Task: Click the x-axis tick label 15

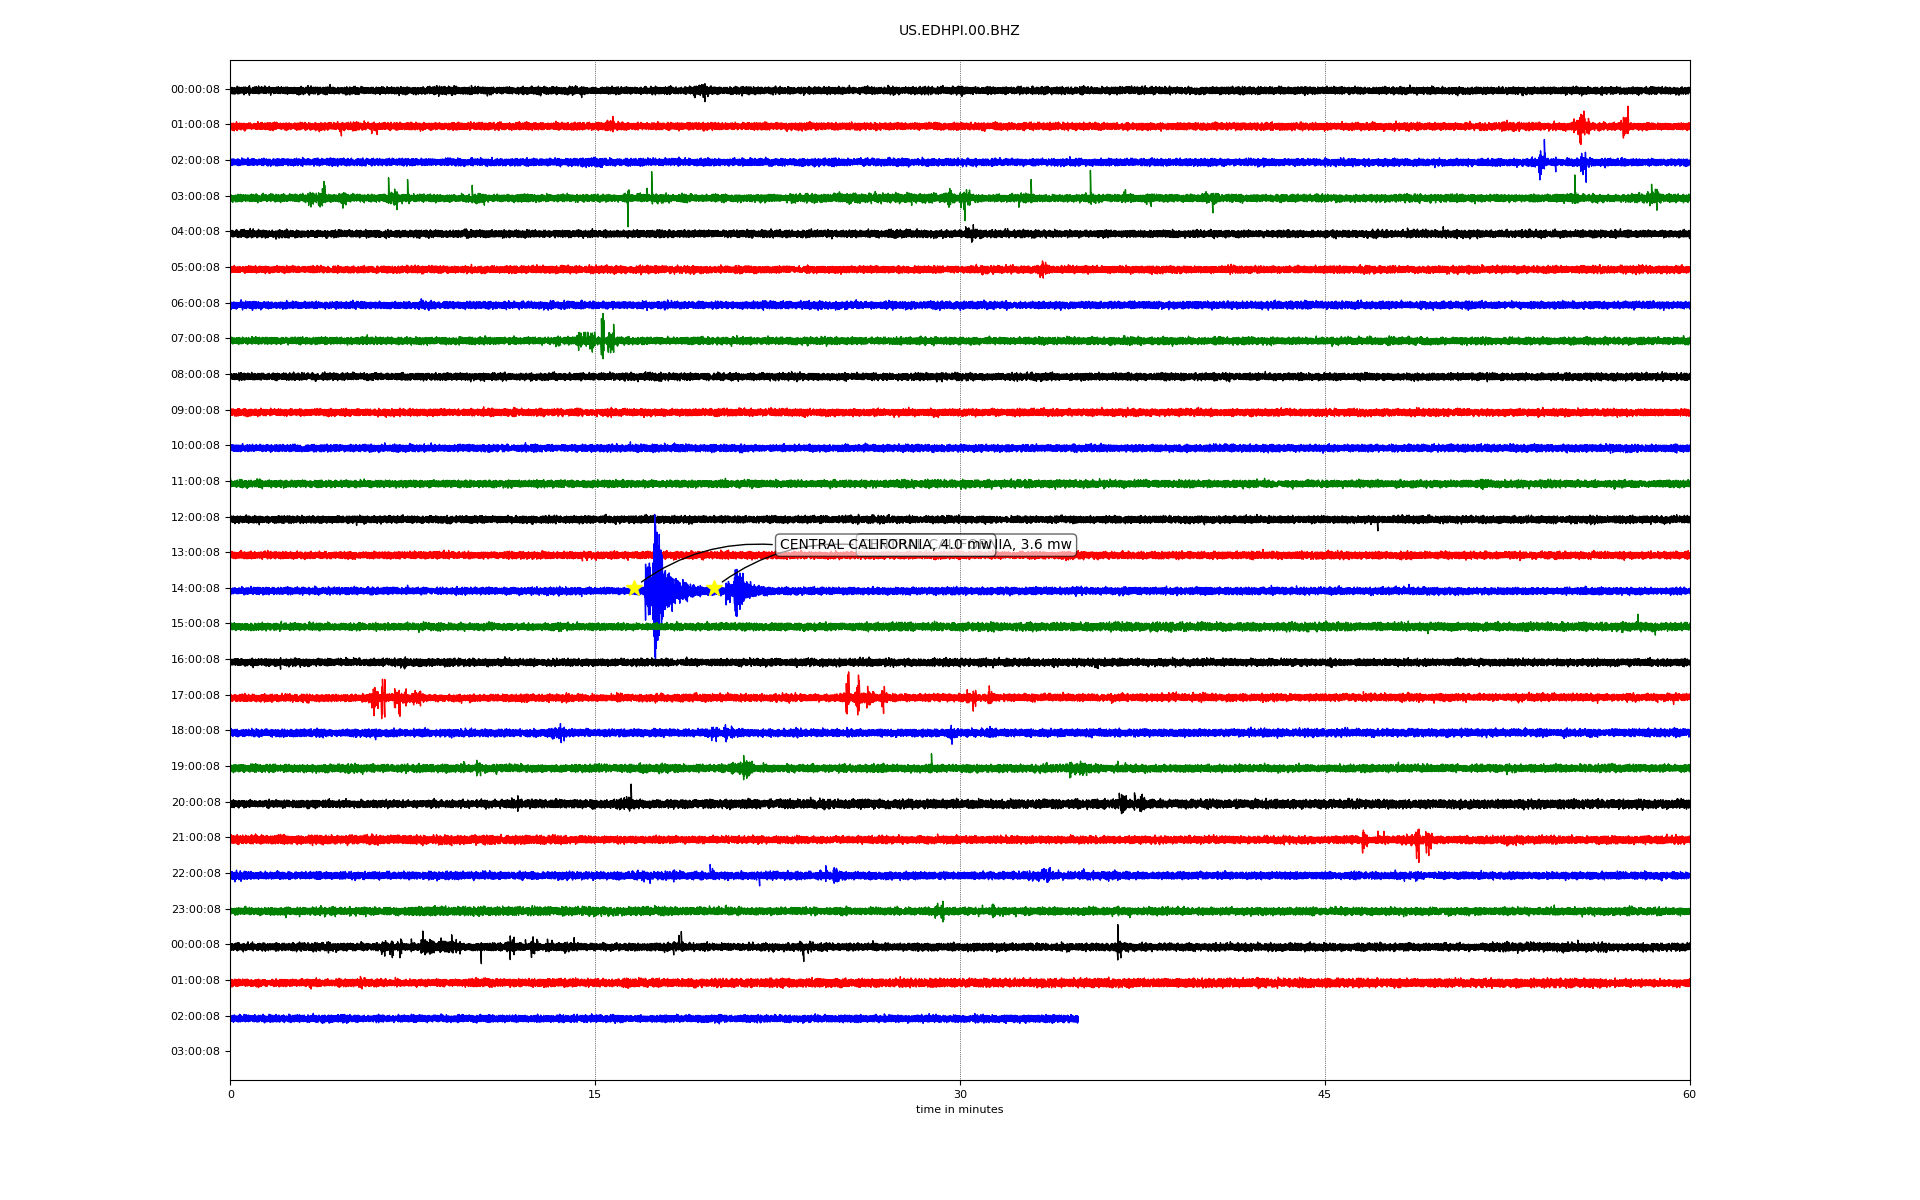Action: pos(595,1094)
